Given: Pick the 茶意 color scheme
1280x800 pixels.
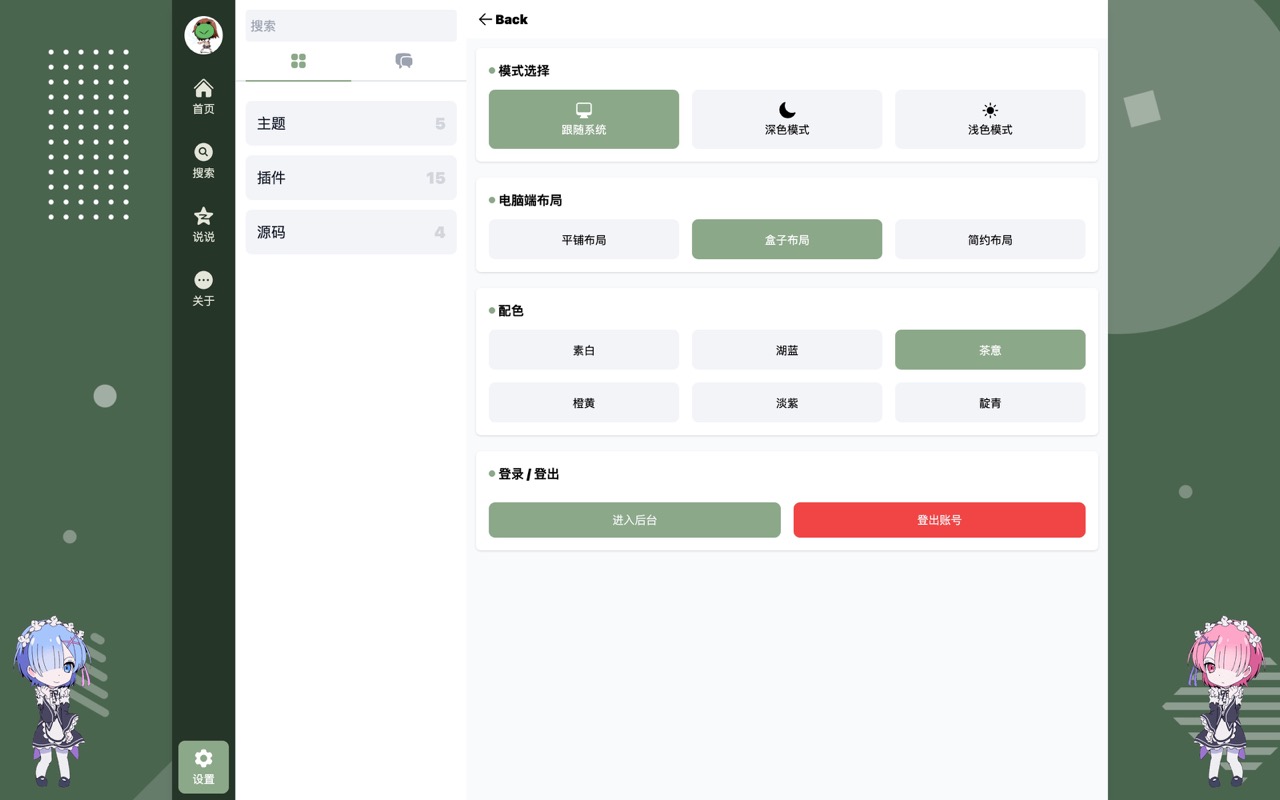Looking at the screenshot, I should 990,350.
